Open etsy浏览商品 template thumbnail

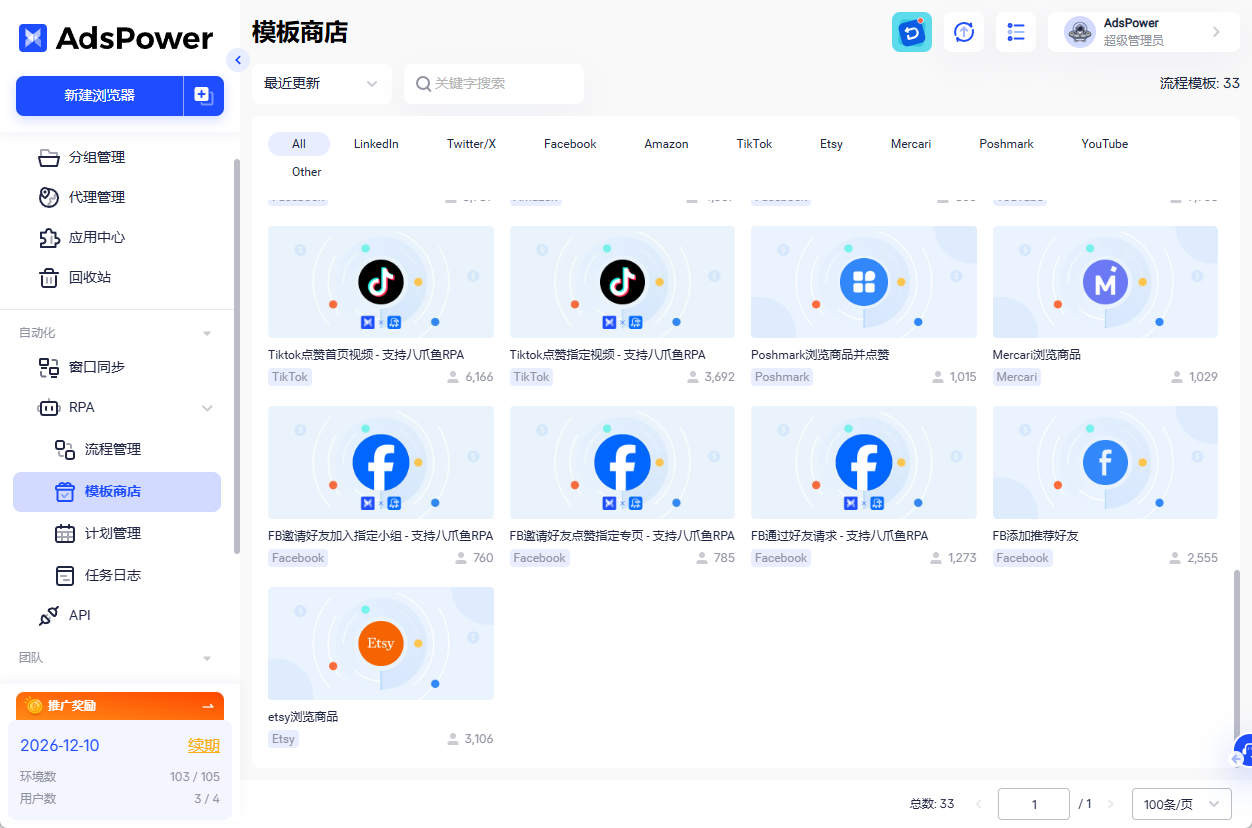[x=381, y=643]
